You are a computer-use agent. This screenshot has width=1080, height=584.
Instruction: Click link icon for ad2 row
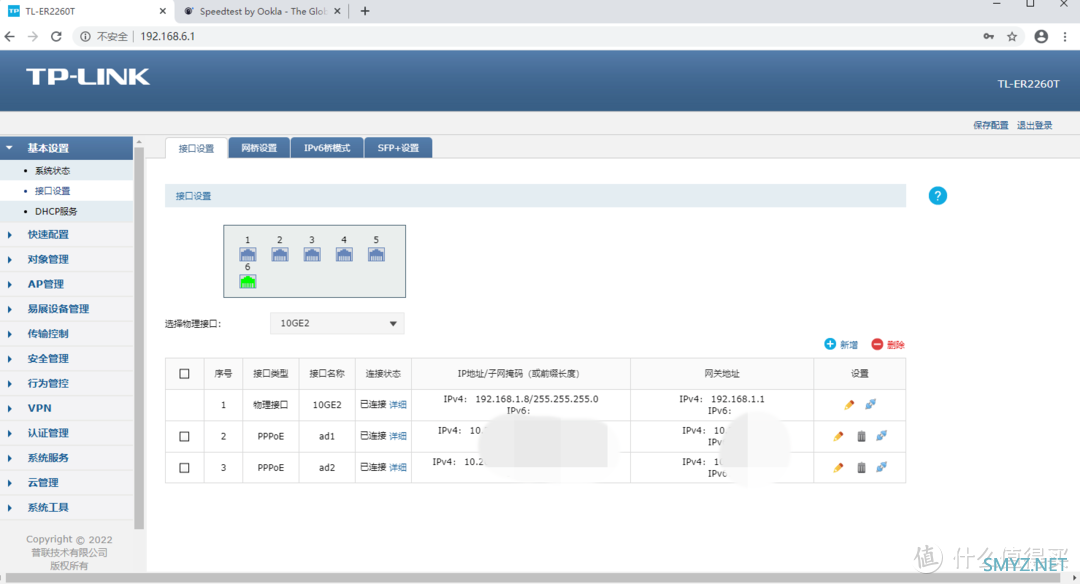[882, 467]
